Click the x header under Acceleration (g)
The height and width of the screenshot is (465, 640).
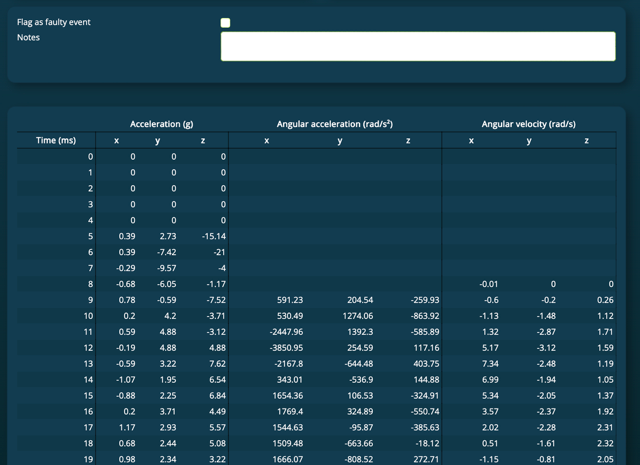[117, 140]
